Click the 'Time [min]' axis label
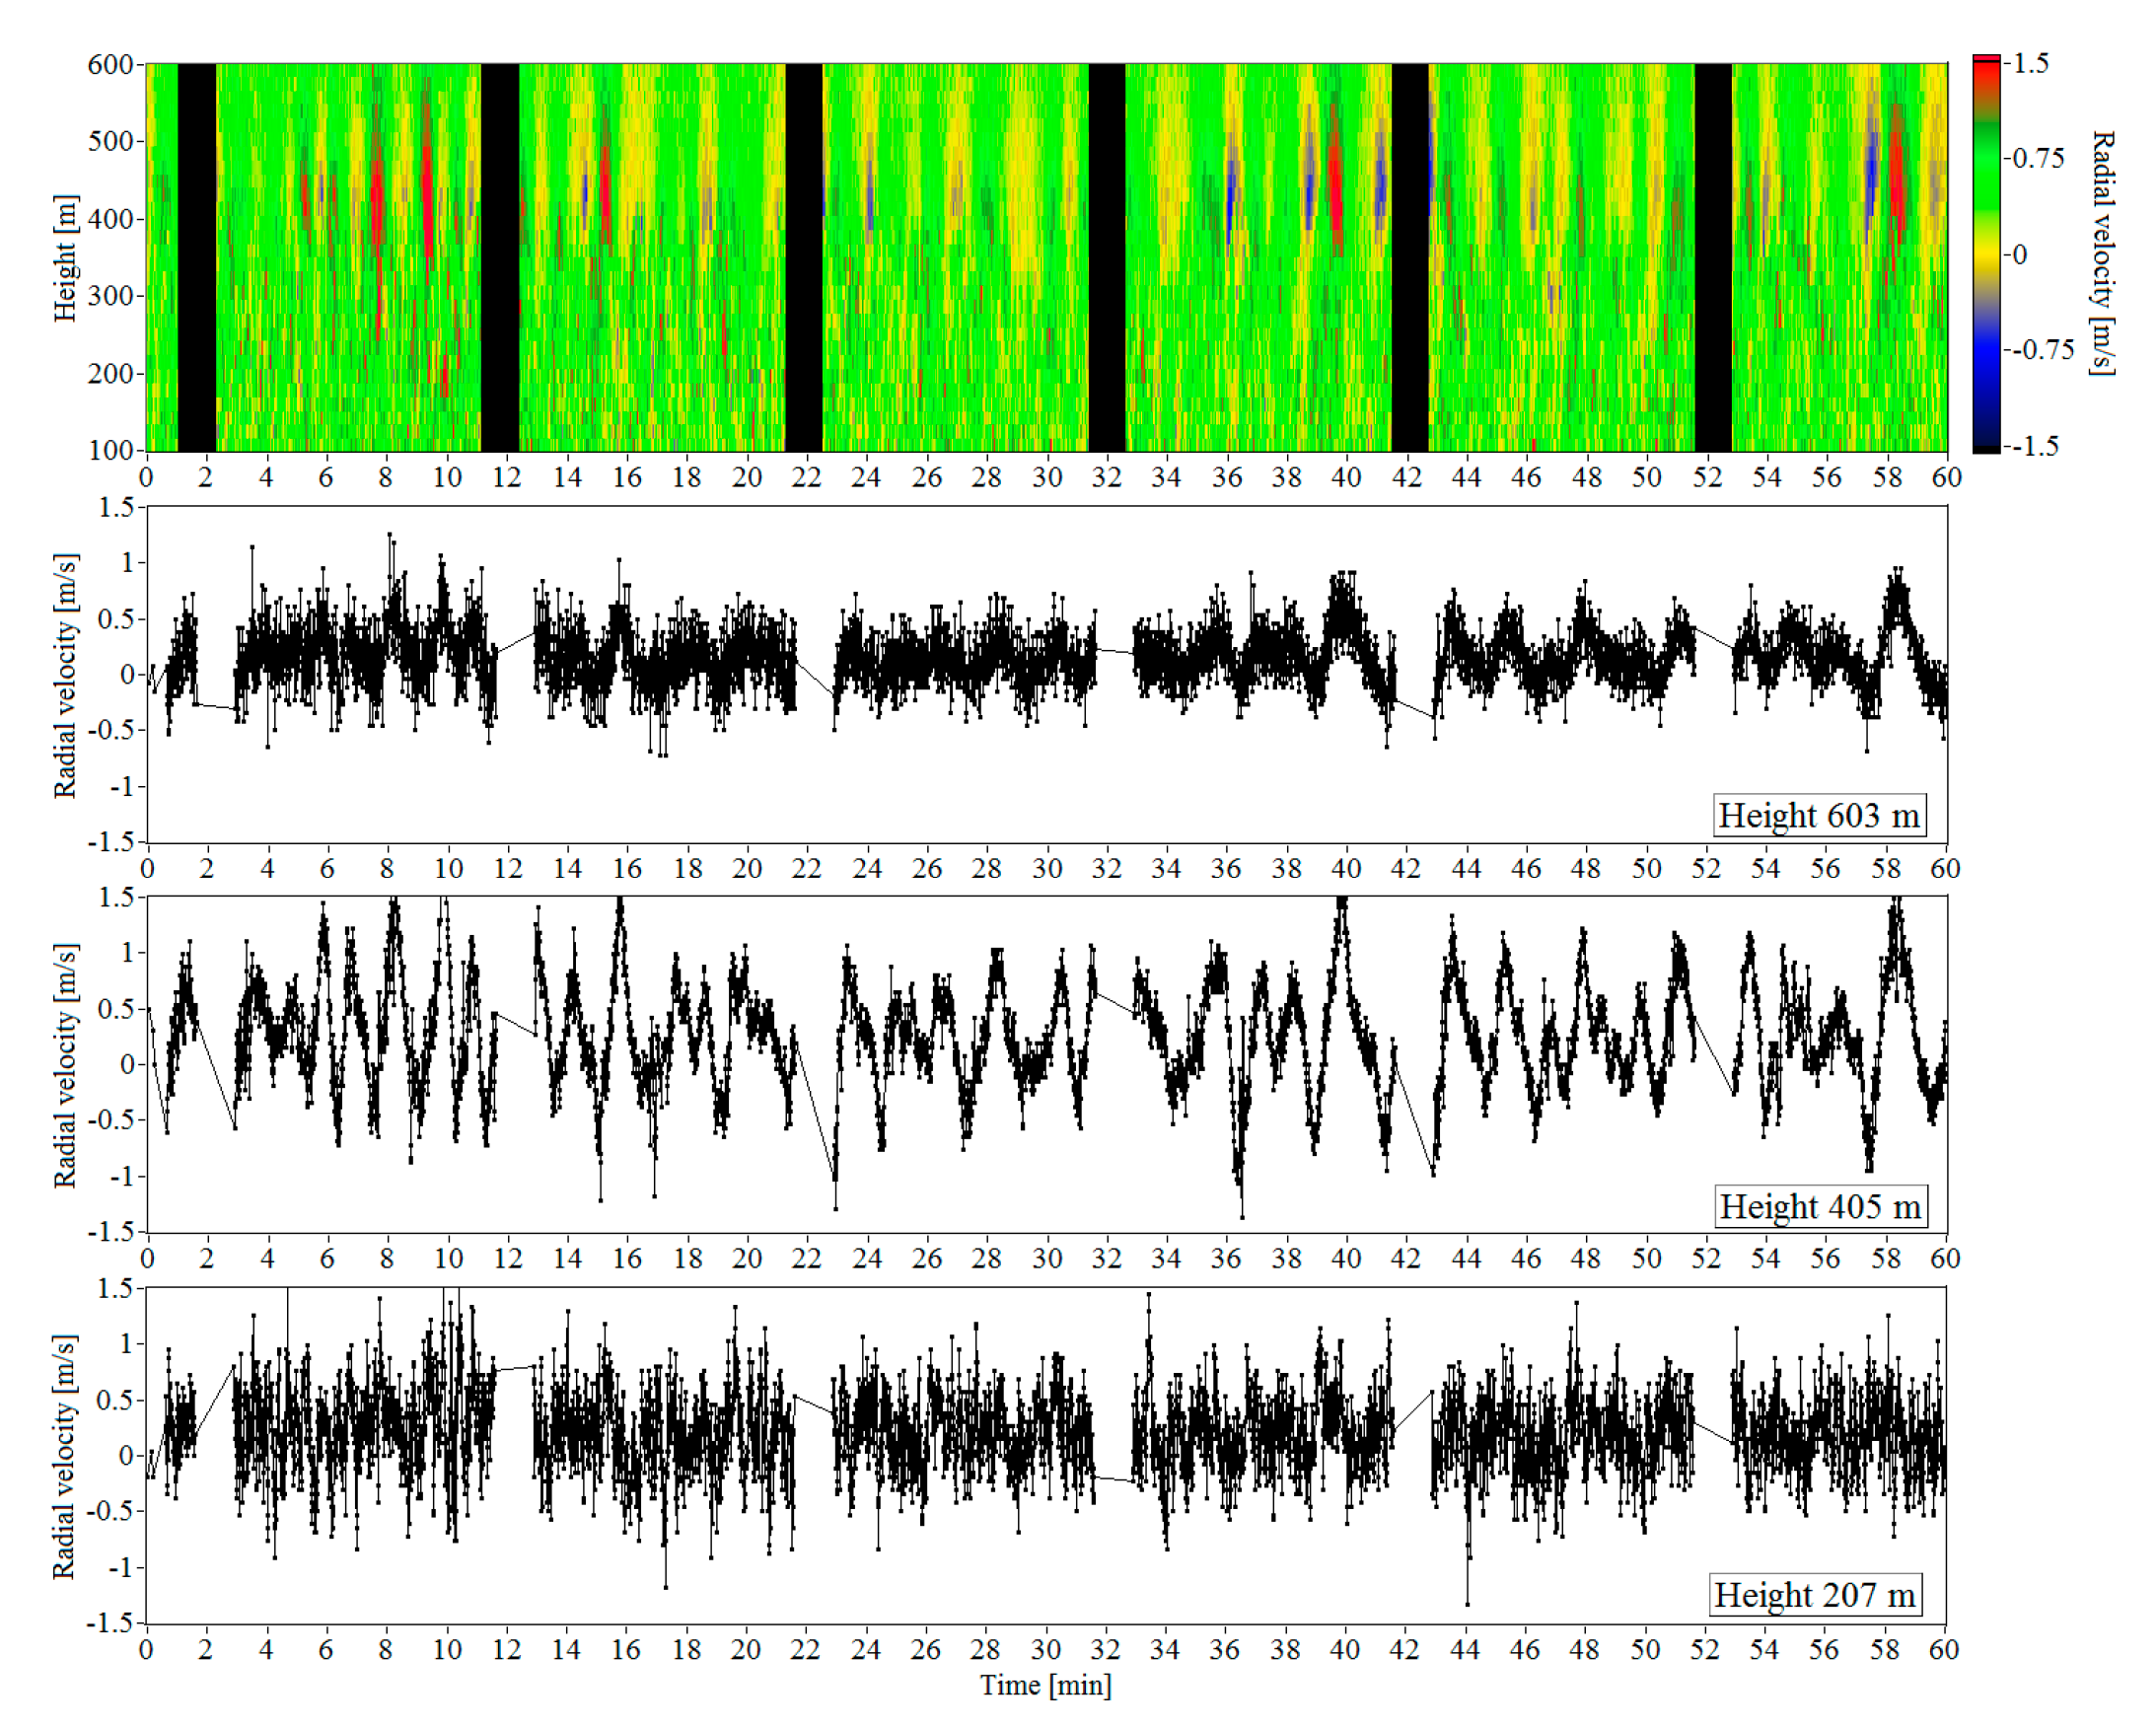 tap(1045, 1685)
